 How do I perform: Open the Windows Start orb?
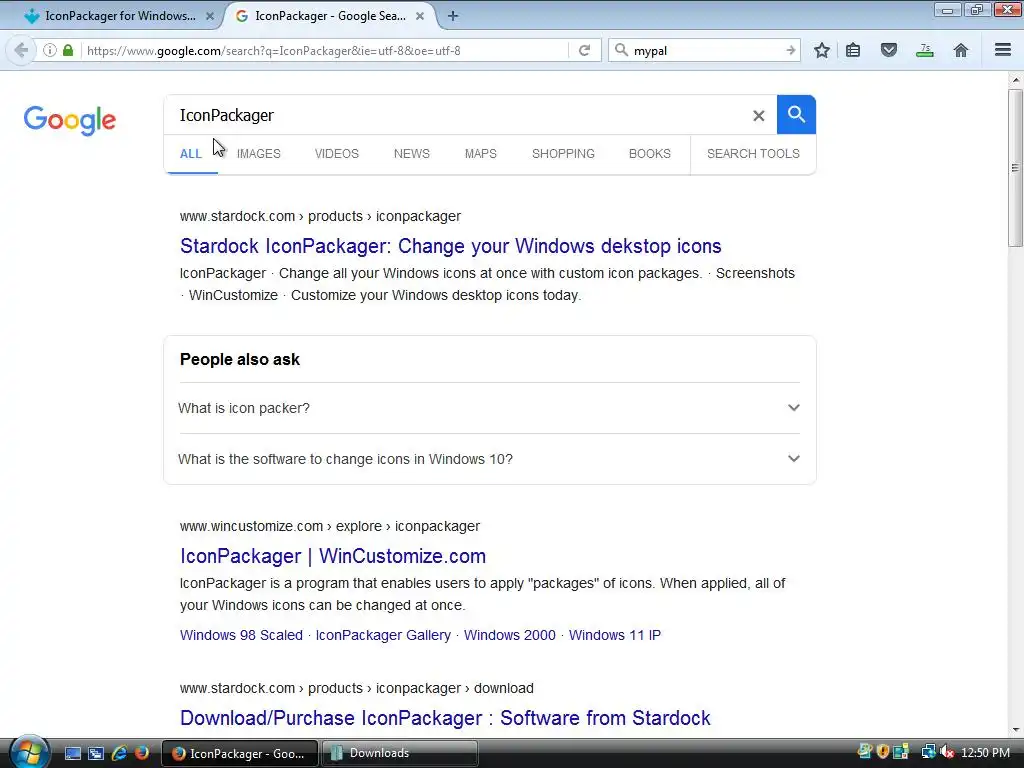[x=29, y=752]
